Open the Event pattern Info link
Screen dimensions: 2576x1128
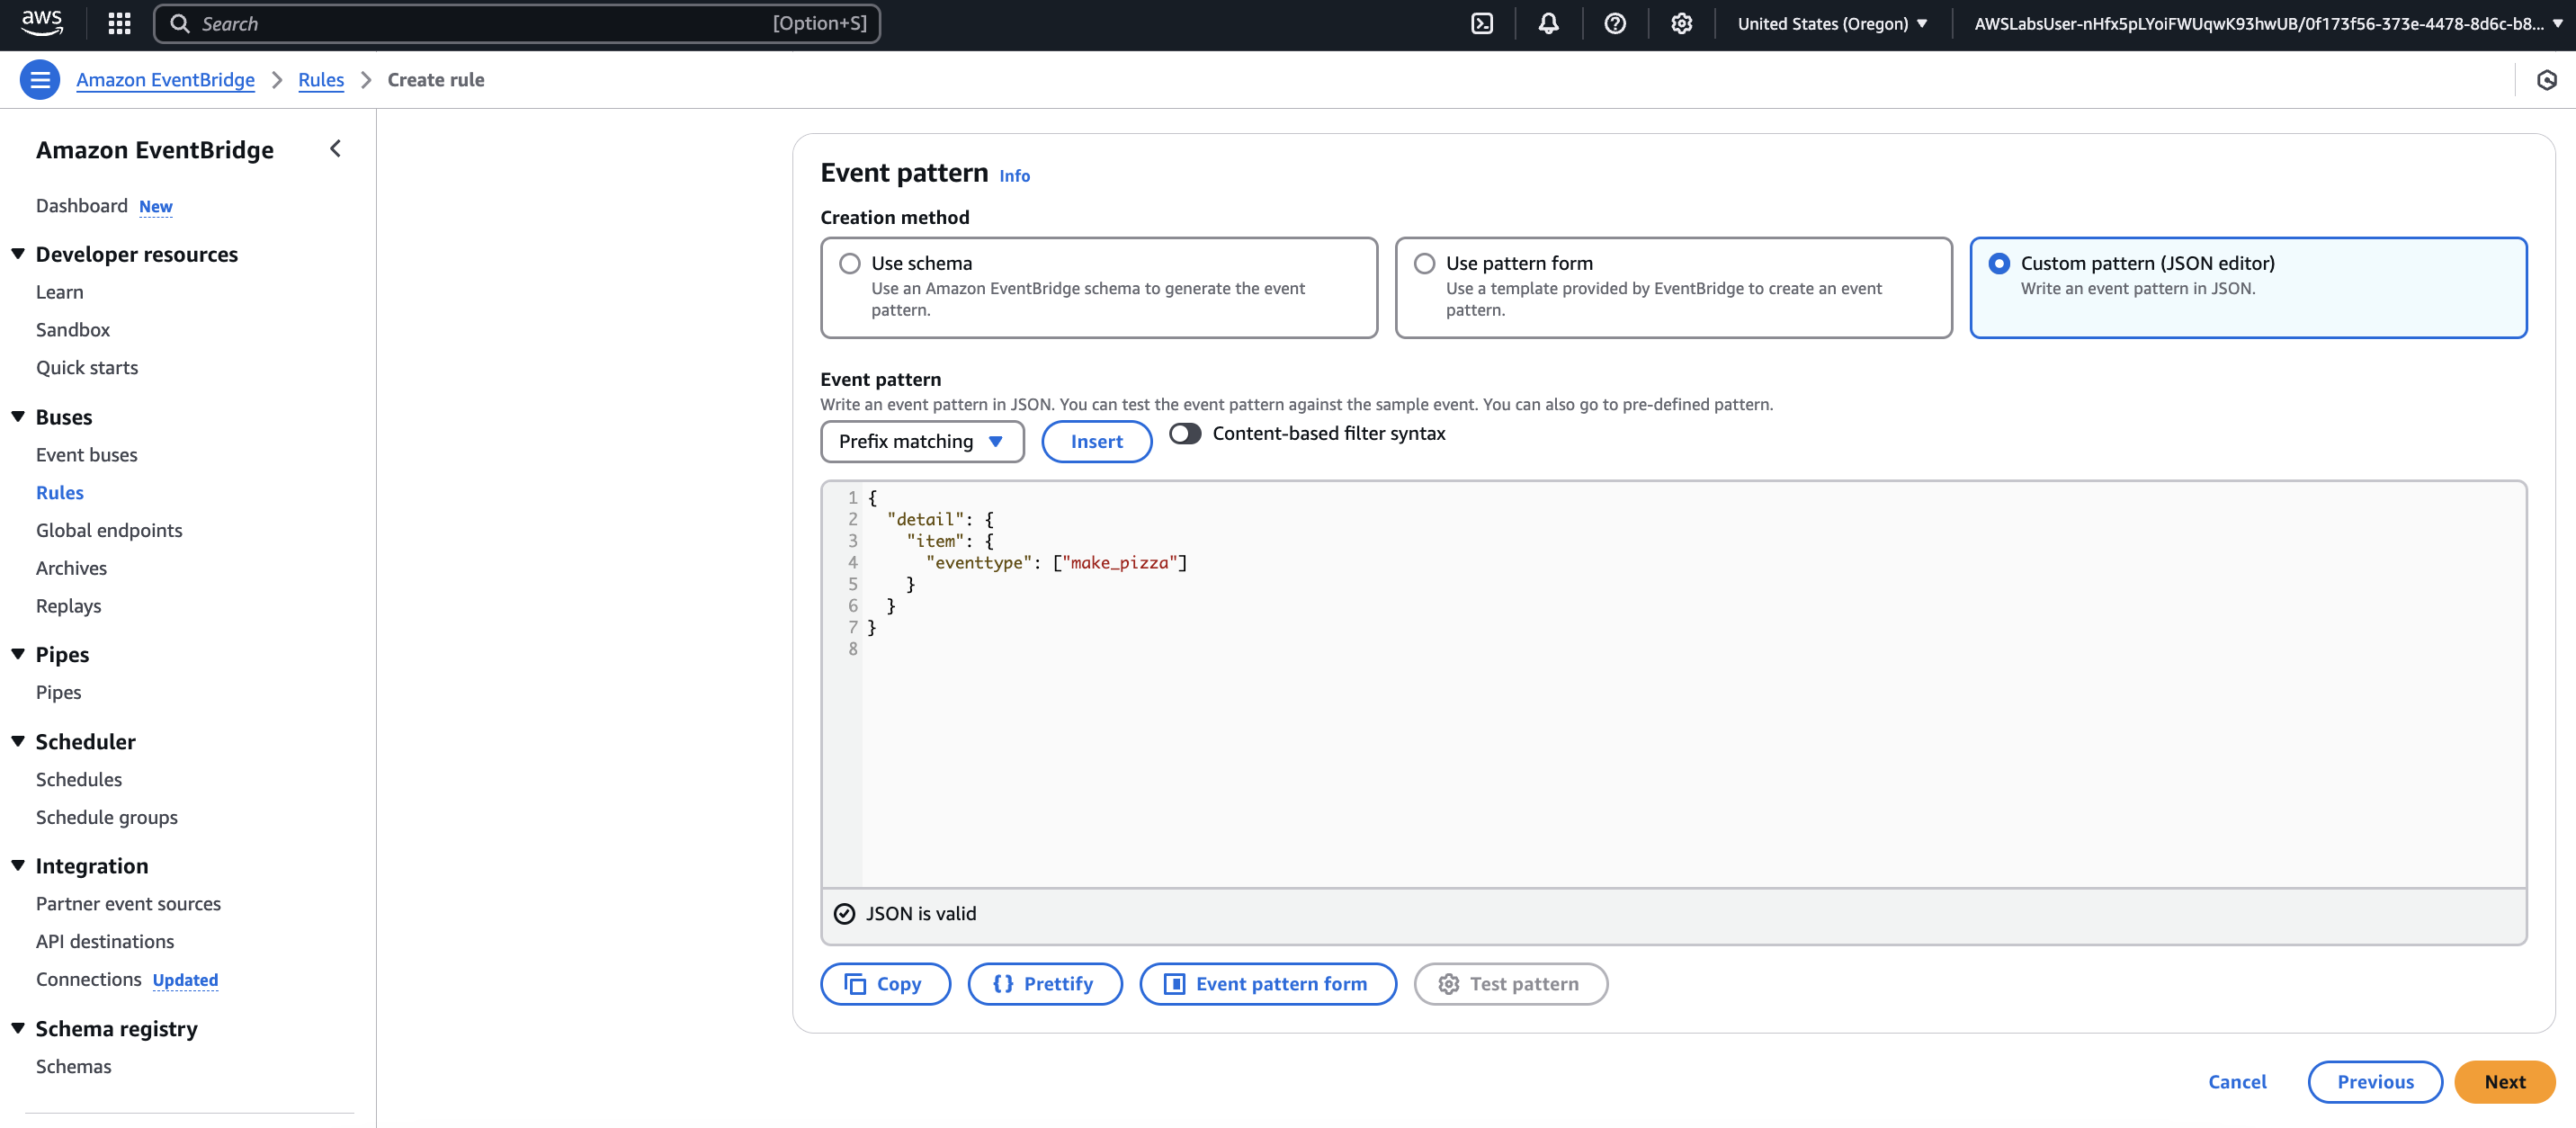(x=1014, y=176)
